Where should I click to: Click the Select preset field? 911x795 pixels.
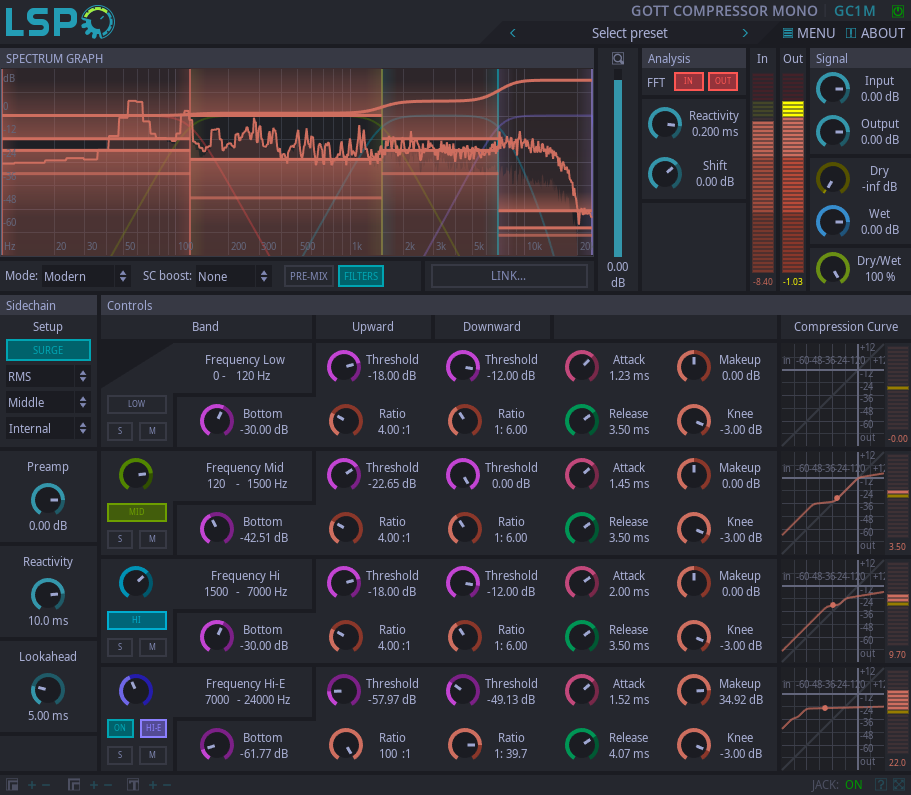click(629, 33)
